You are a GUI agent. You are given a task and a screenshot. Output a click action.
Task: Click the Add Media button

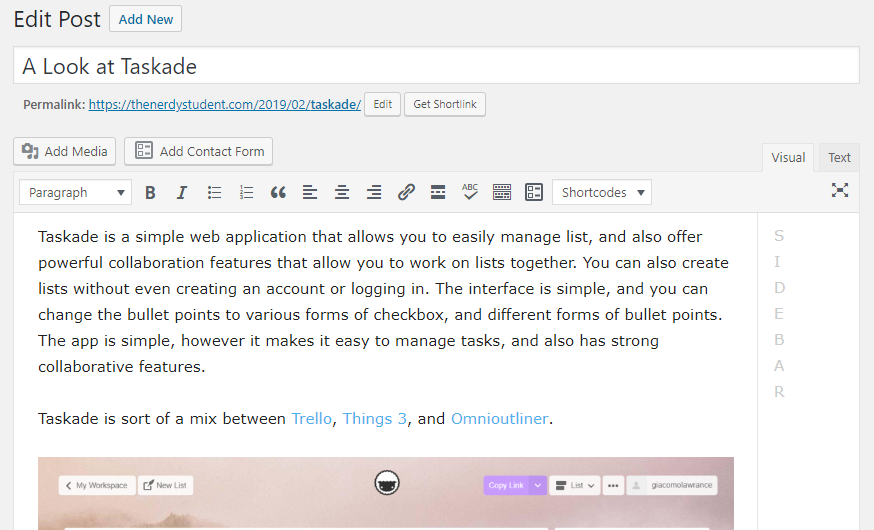coord(65,151)
